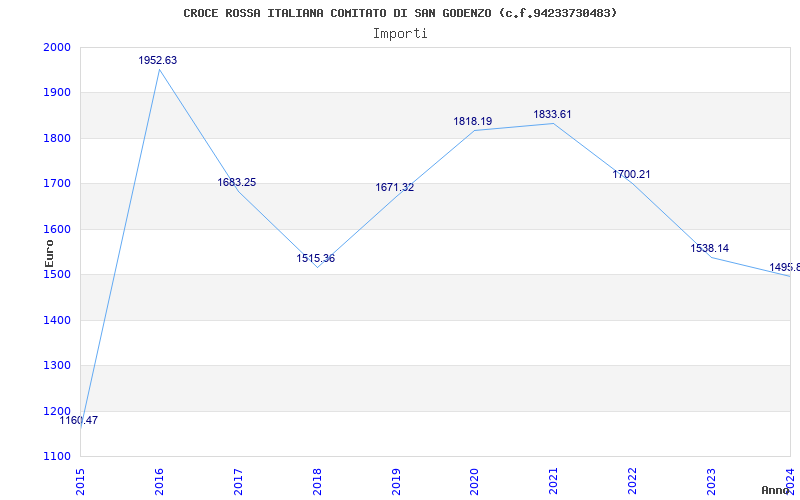Viewport: 800px width, 500px height.
Task: Click the y-axis value 1400
Action: tap(57, 320)
